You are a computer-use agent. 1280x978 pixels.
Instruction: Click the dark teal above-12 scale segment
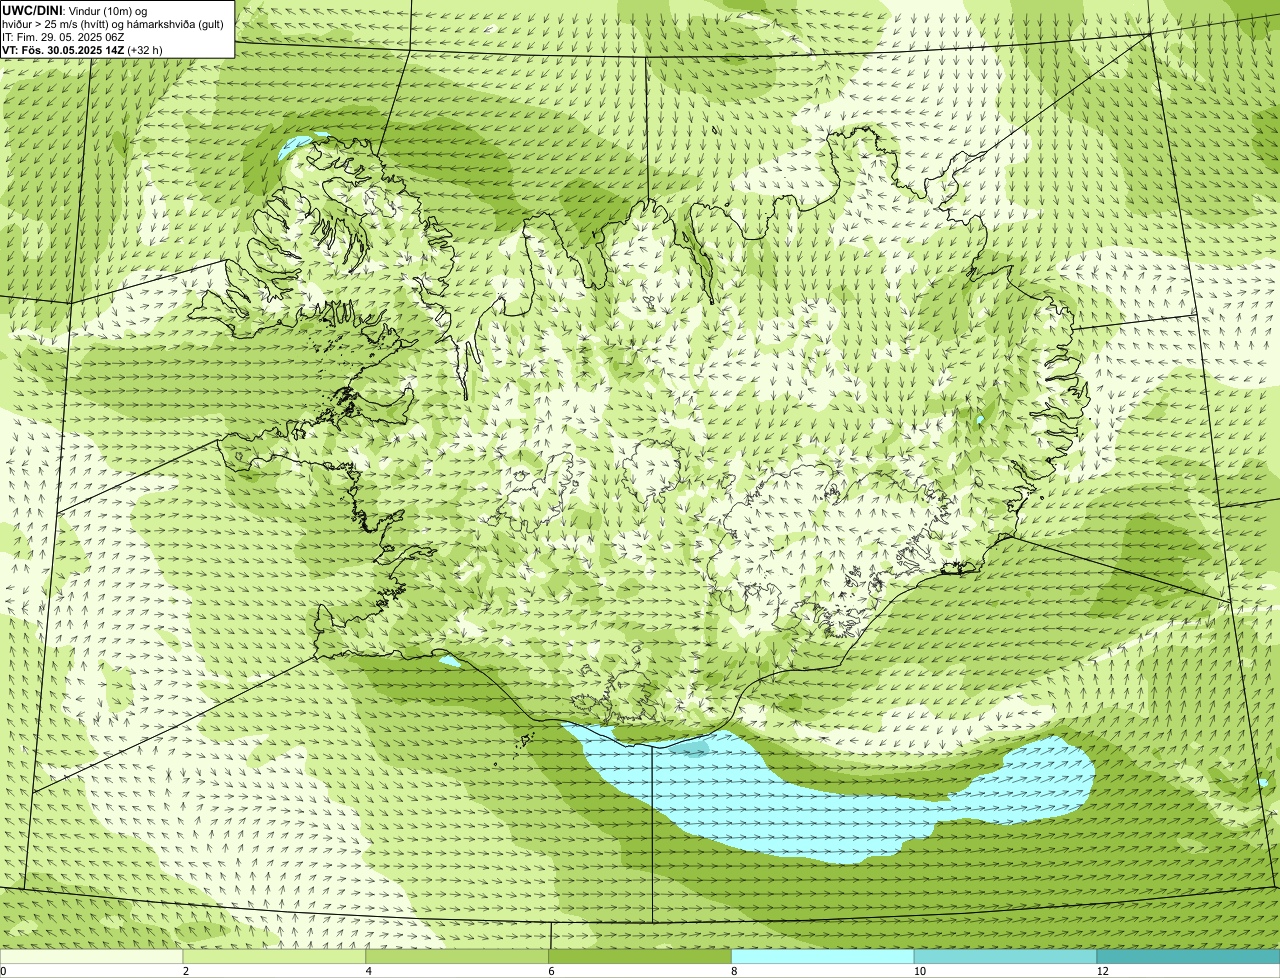pos(1188,956)
